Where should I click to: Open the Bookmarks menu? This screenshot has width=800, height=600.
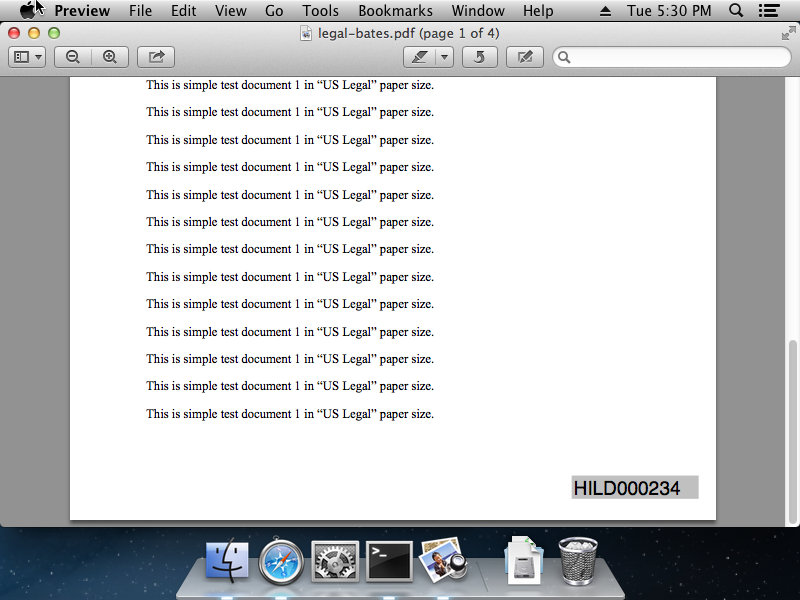click(x=395, y=11)
